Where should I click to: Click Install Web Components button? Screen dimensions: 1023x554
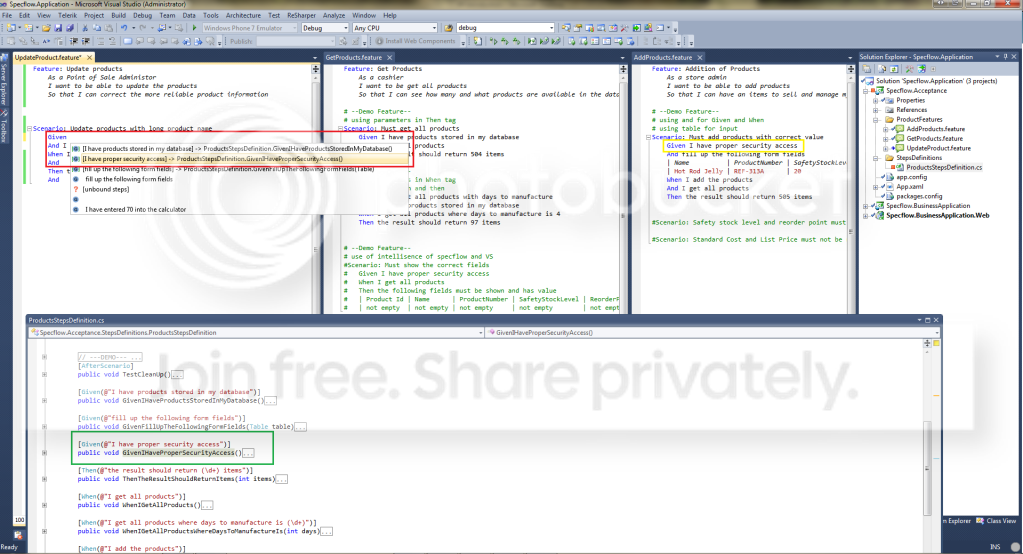point(416,41)
